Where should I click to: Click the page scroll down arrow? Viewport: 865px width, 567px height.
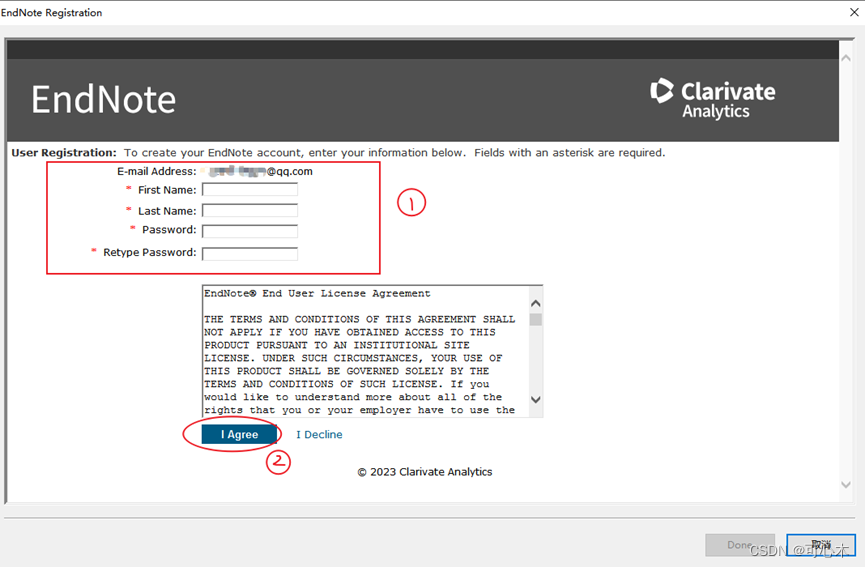pos(846,484)
